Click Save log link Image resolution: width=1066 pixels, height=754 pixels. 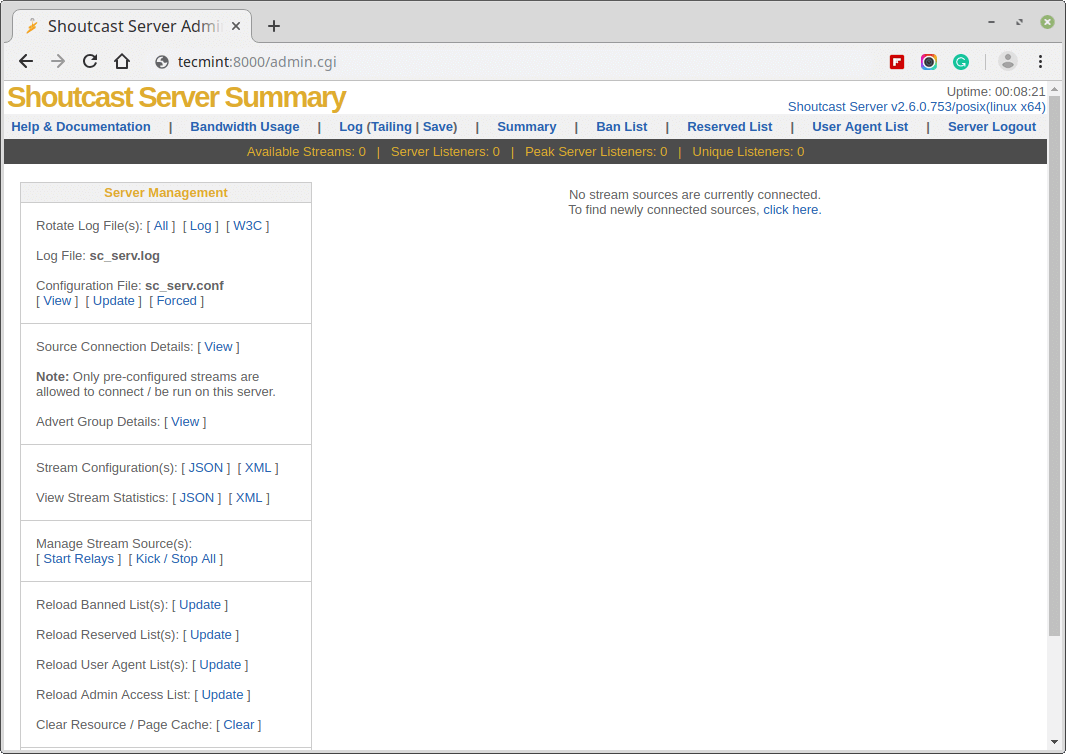[x=438, y=126]
